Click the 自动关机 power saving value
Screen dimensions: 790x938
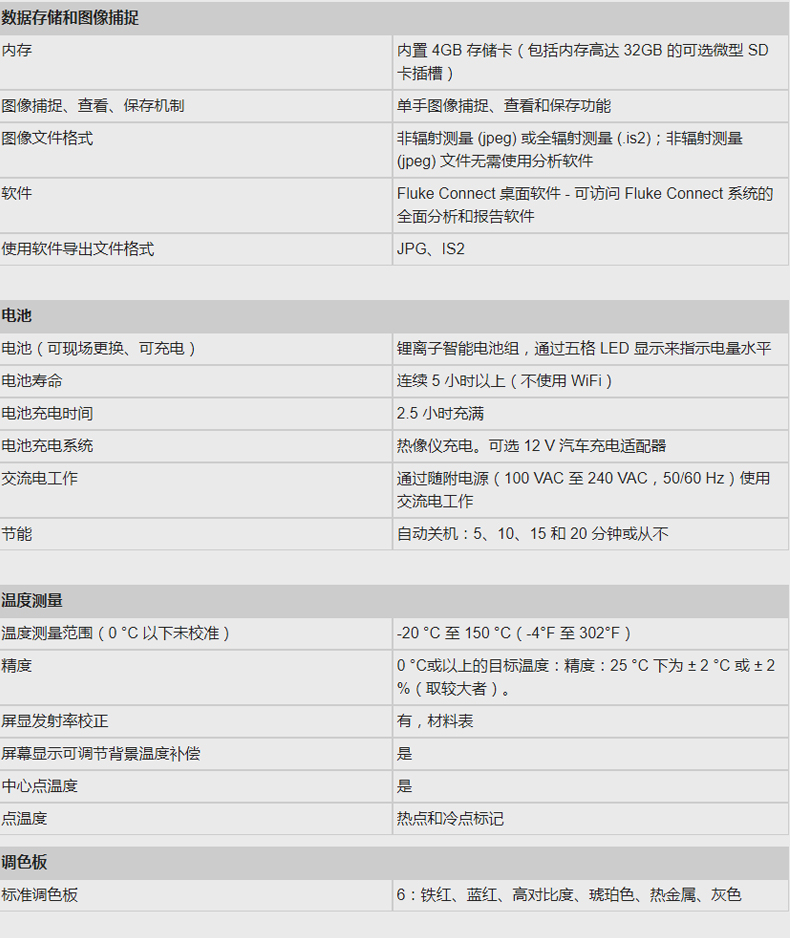[532, 534]
